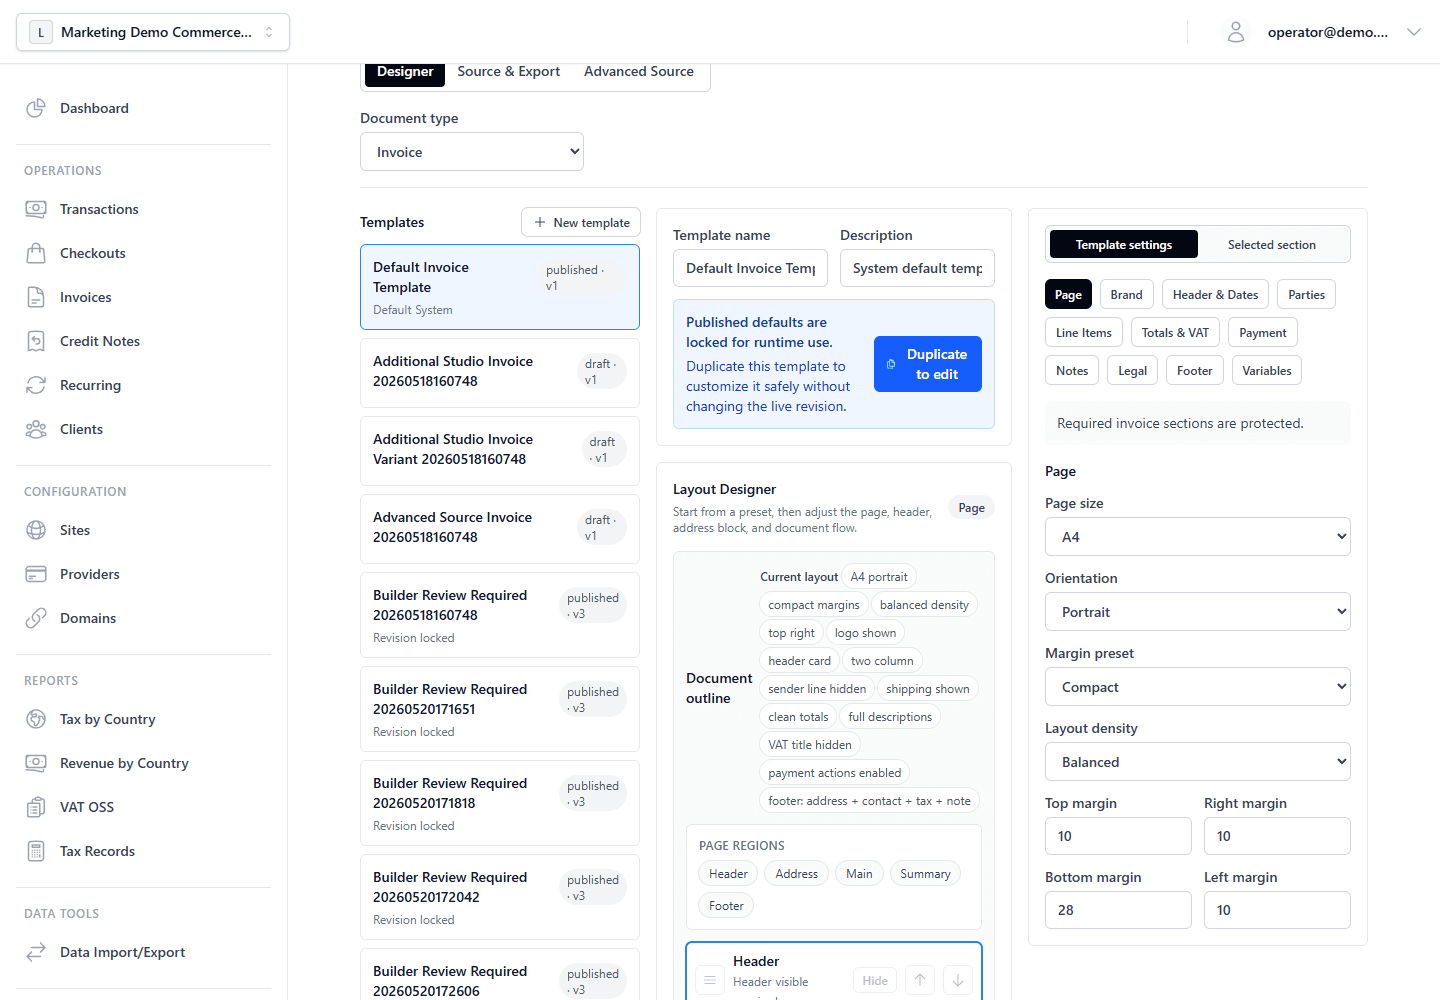This screenshot has height=1000, width=1440.
Task: Click the Tax Records calculator icon
Action: point(36,851)
